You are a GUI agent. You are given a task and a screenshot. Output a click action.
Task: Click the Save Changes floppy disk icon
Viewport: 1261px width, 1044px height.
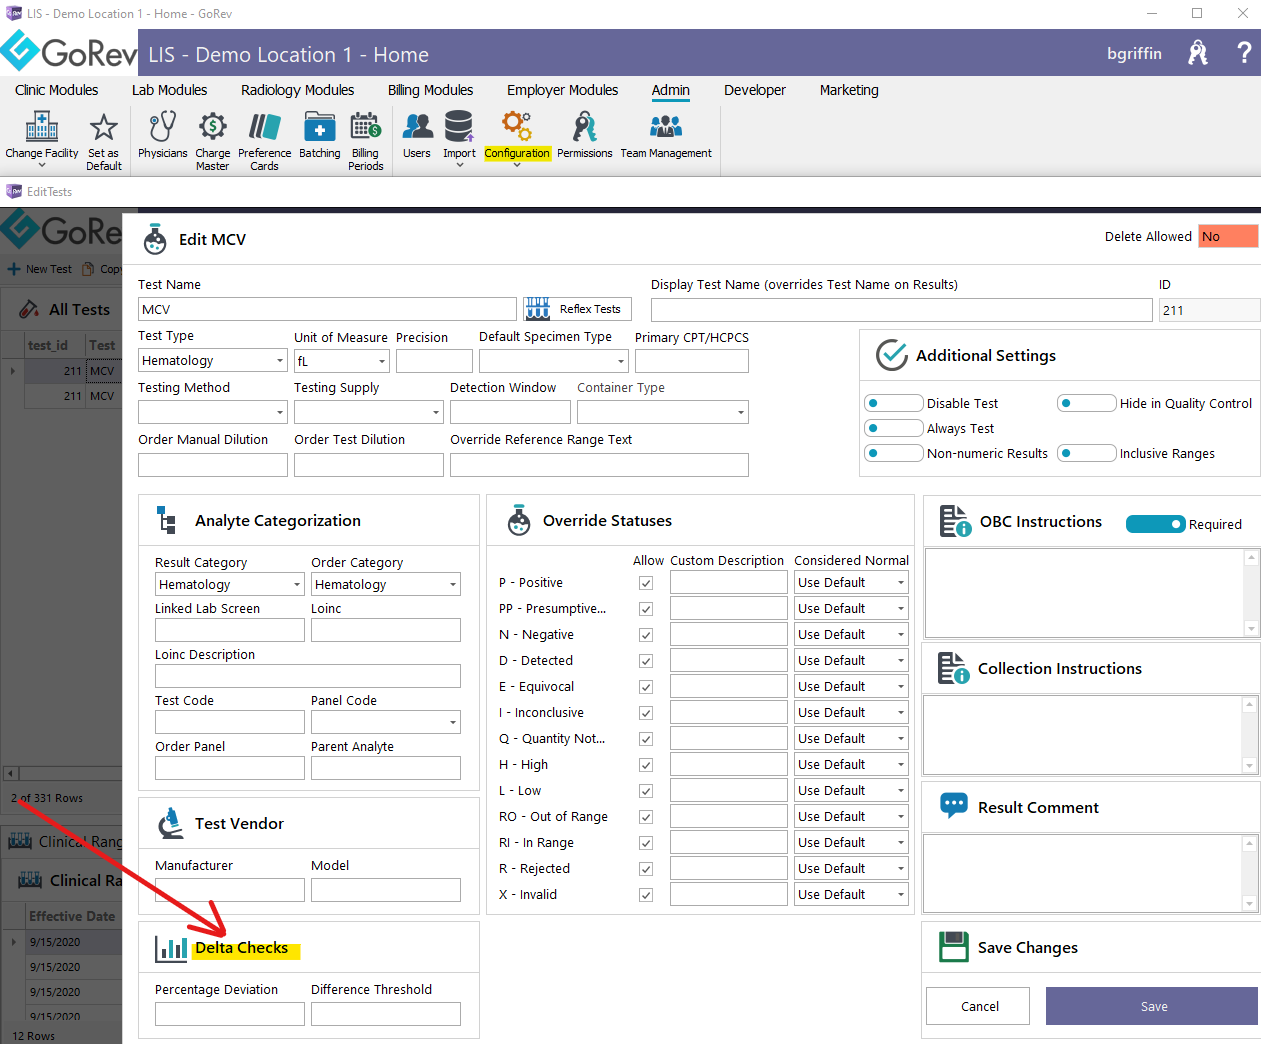954,947
